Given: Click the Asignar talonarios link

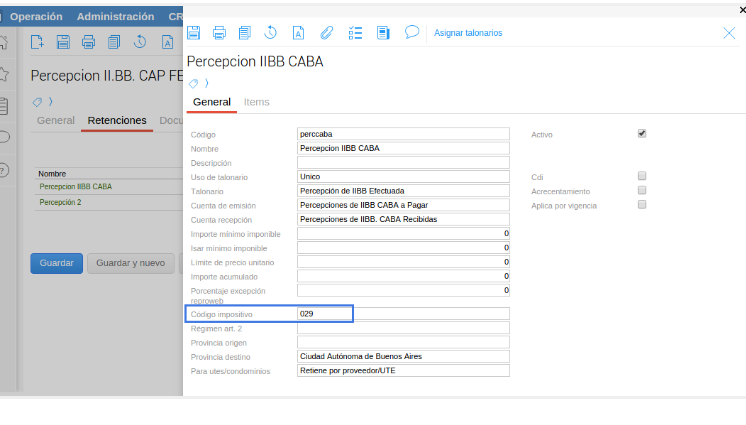Looking at the screenshot, I should coord(468,33).
